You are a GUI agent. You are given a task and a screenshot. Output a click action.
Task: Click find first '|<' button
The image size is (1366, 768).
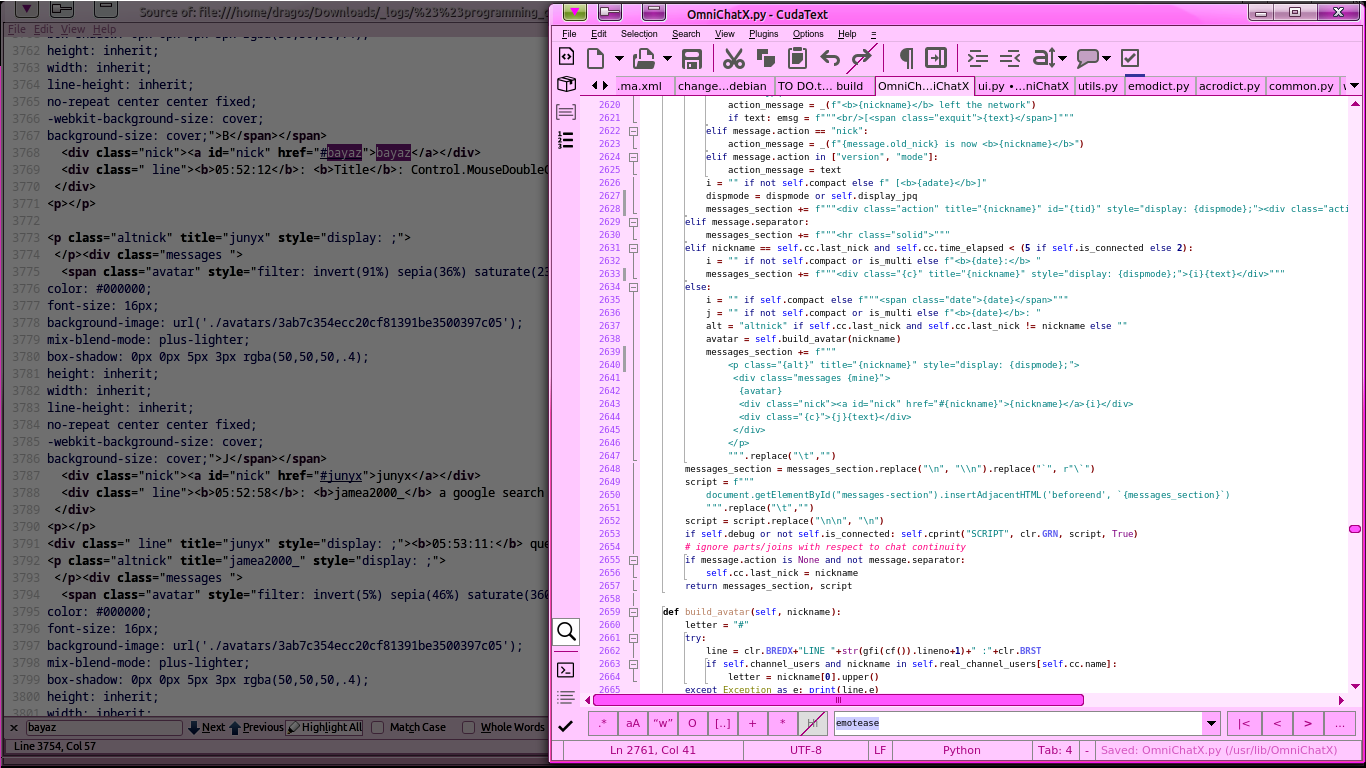point(1243,723)
